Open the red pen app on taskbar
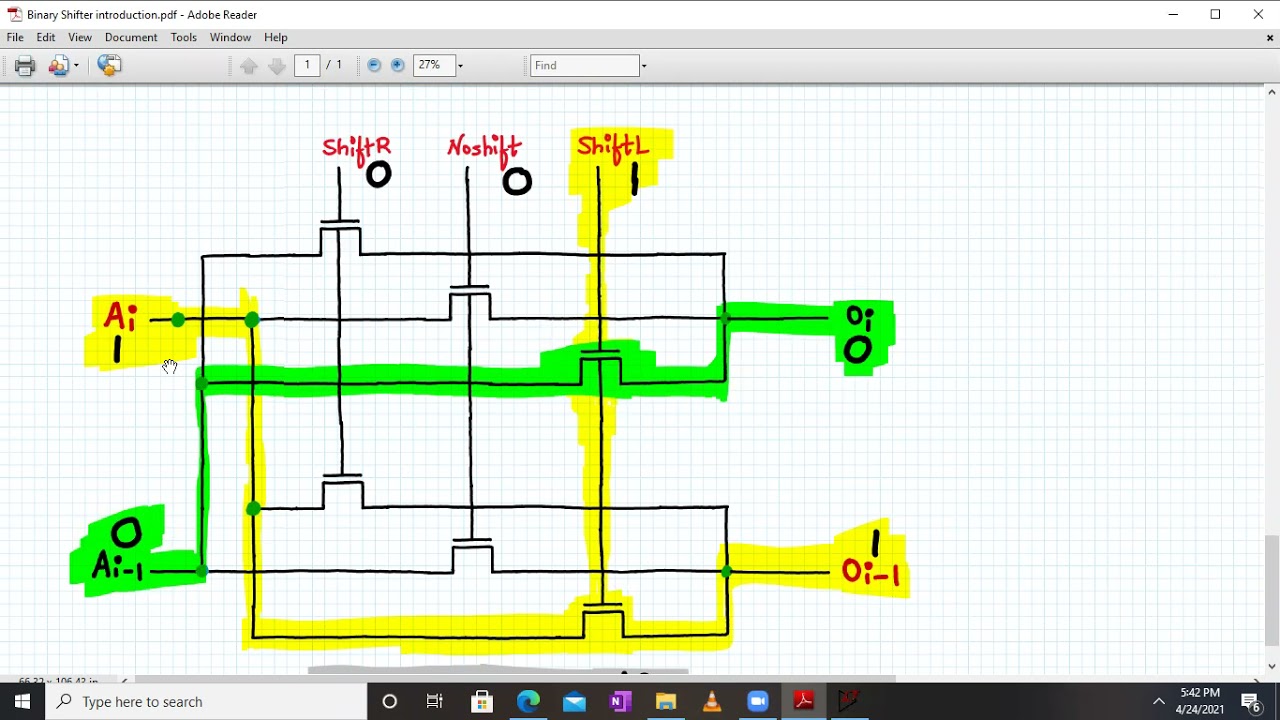This screenshot has height=720, width=1280. tap(849, 701)
